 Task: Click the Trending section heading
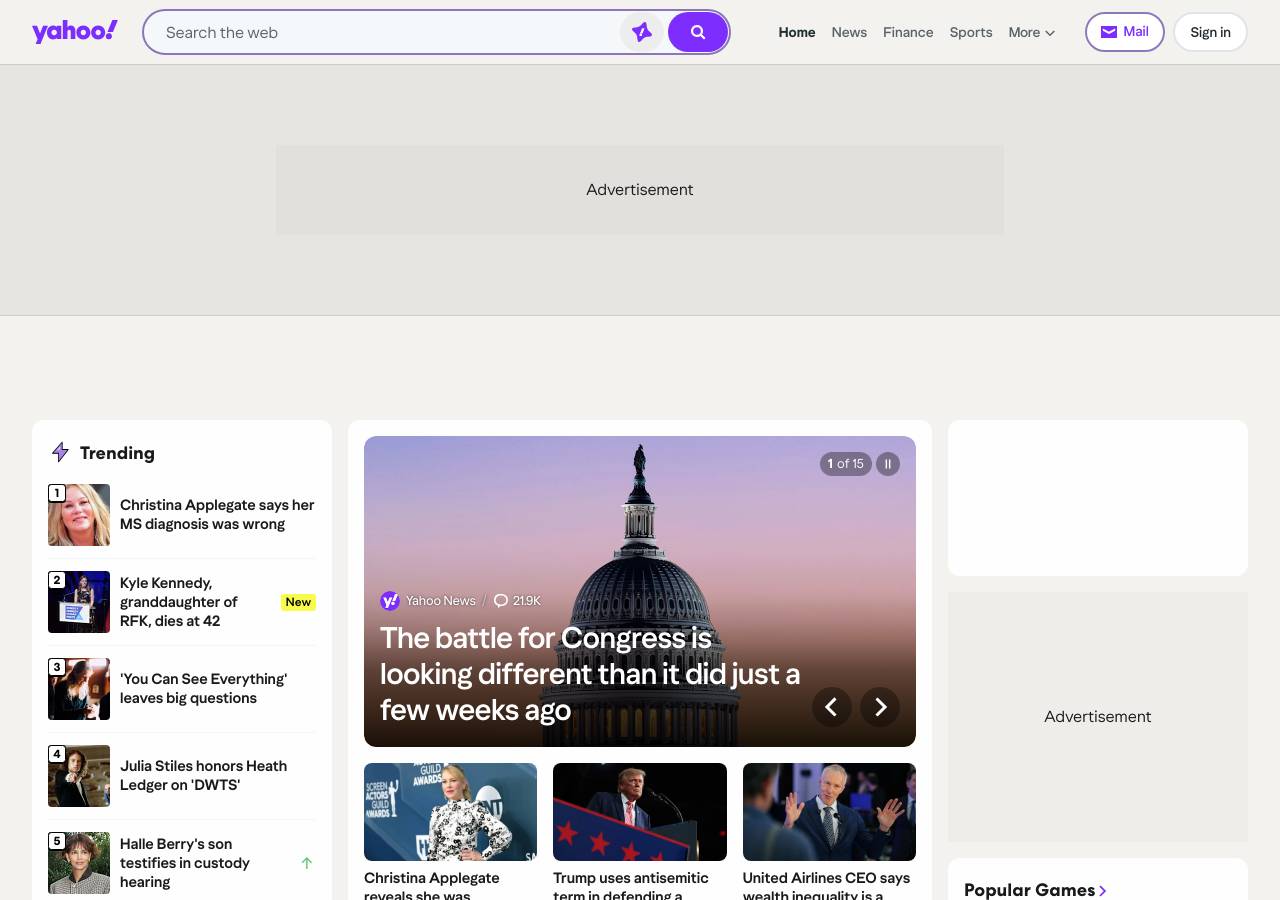coord(117,453)
